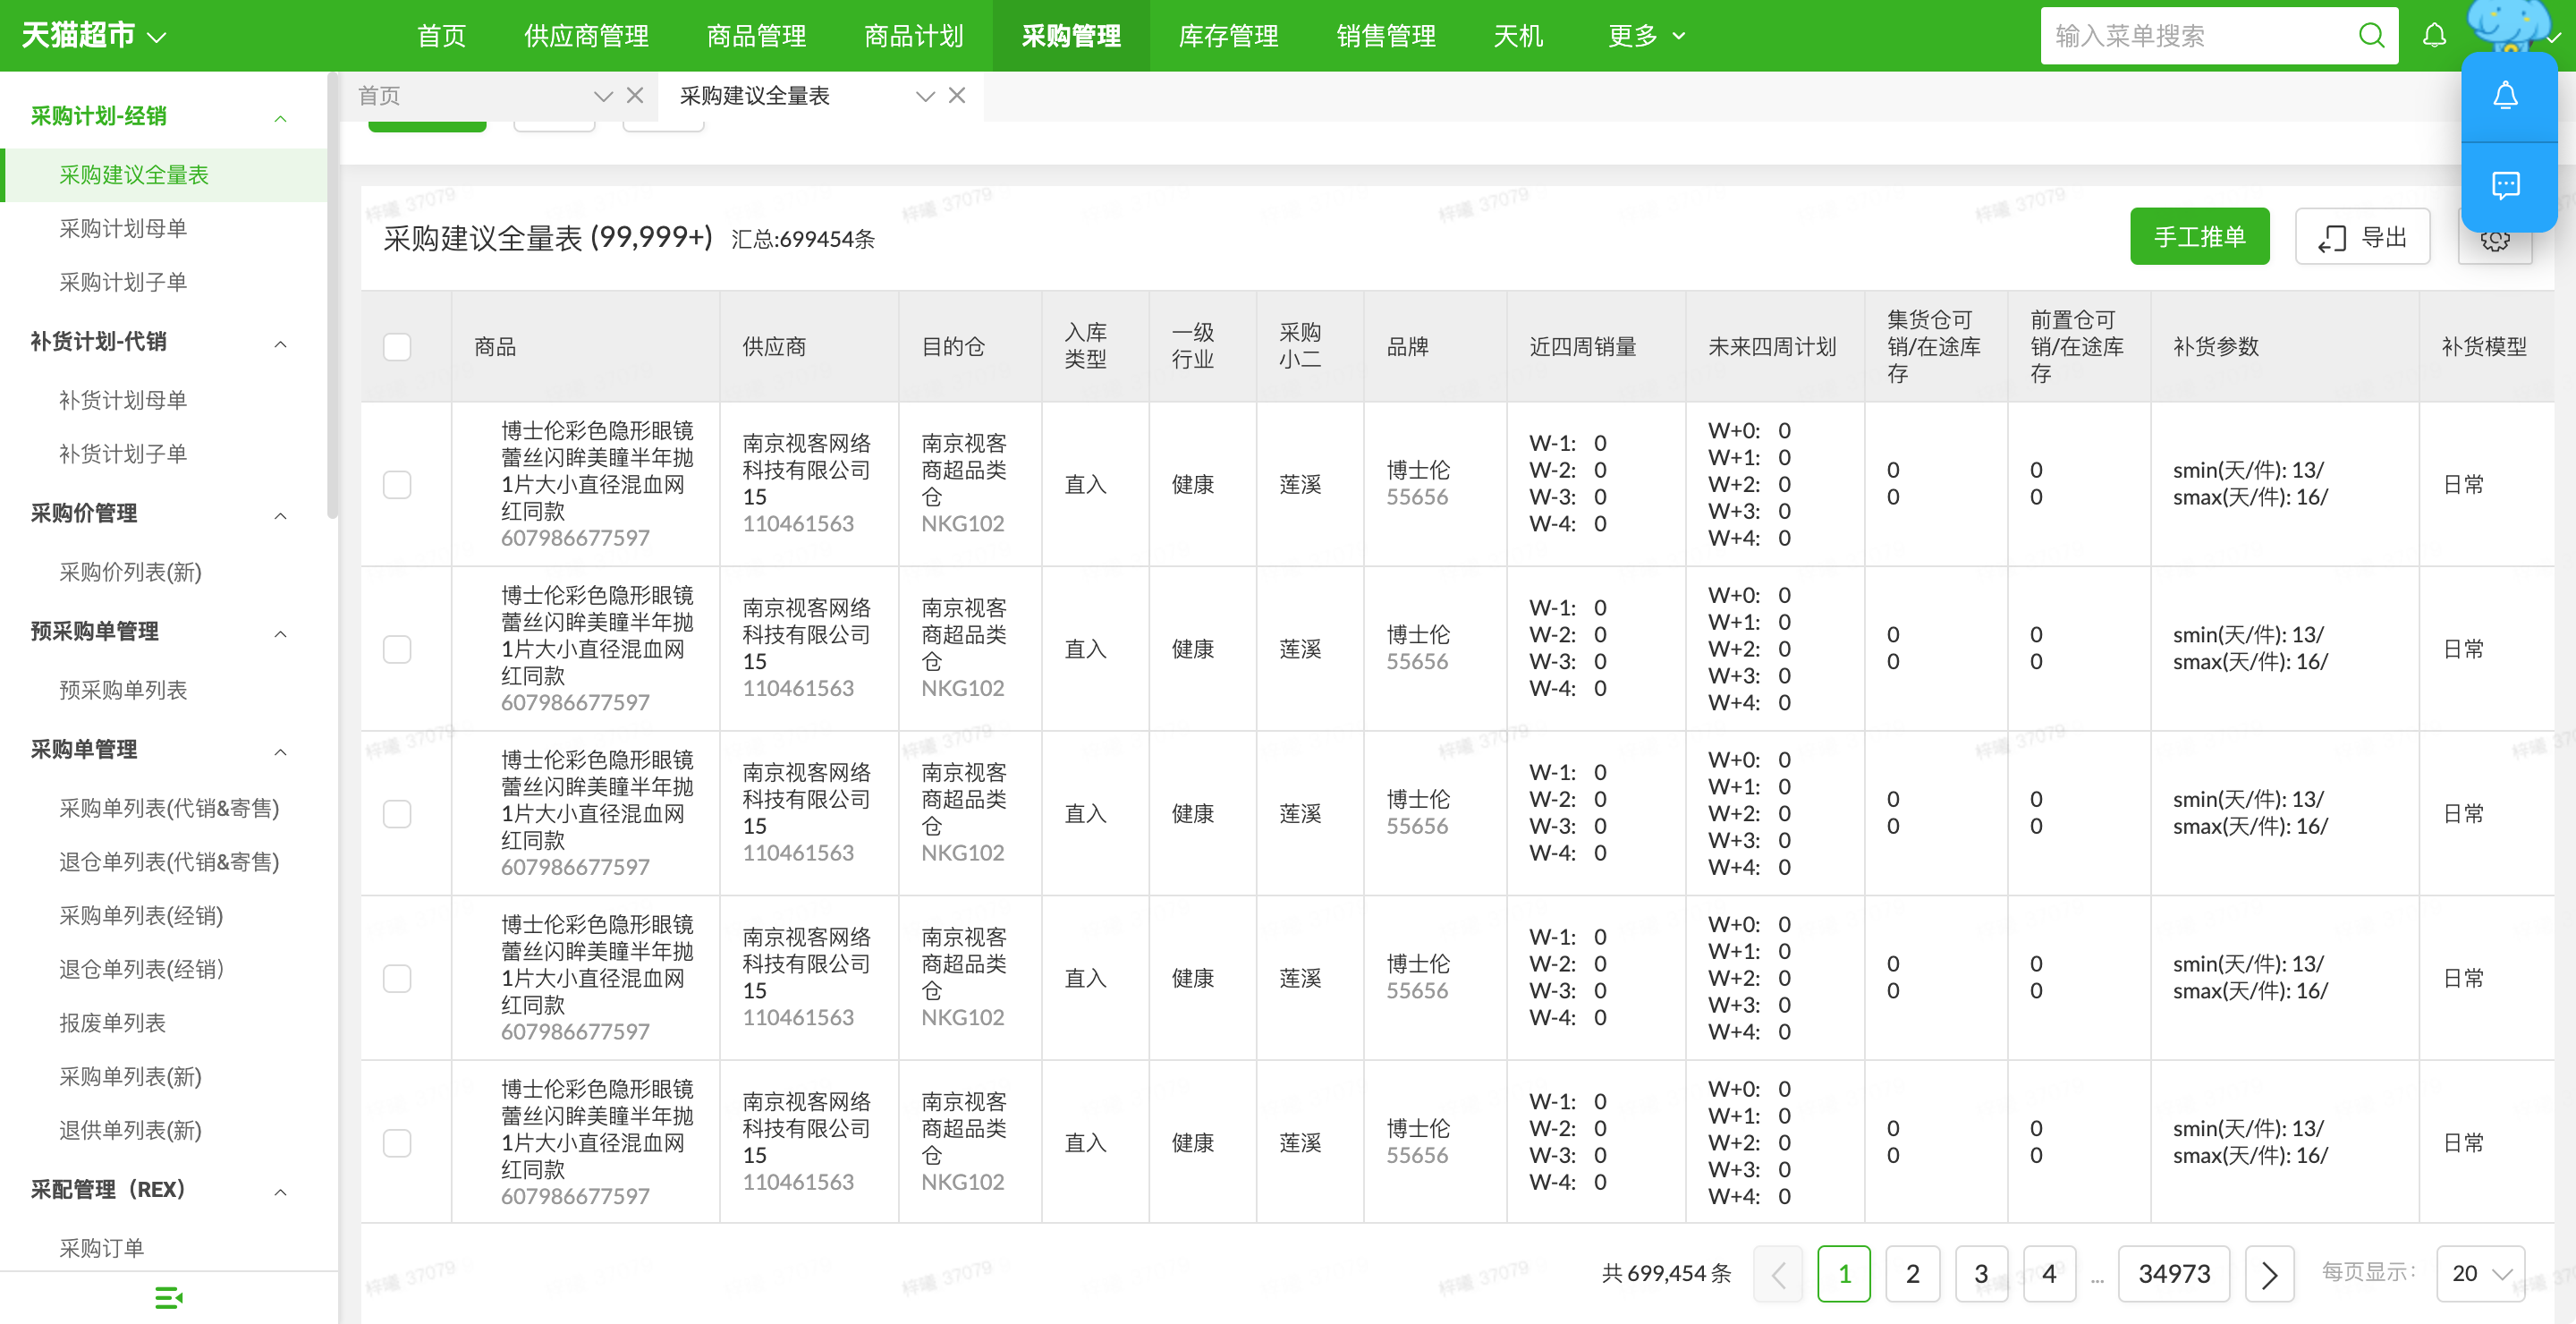Open 采购单列表(经销) in sidebar
The image size is (2576, 1324).
(x=141, y=917)
